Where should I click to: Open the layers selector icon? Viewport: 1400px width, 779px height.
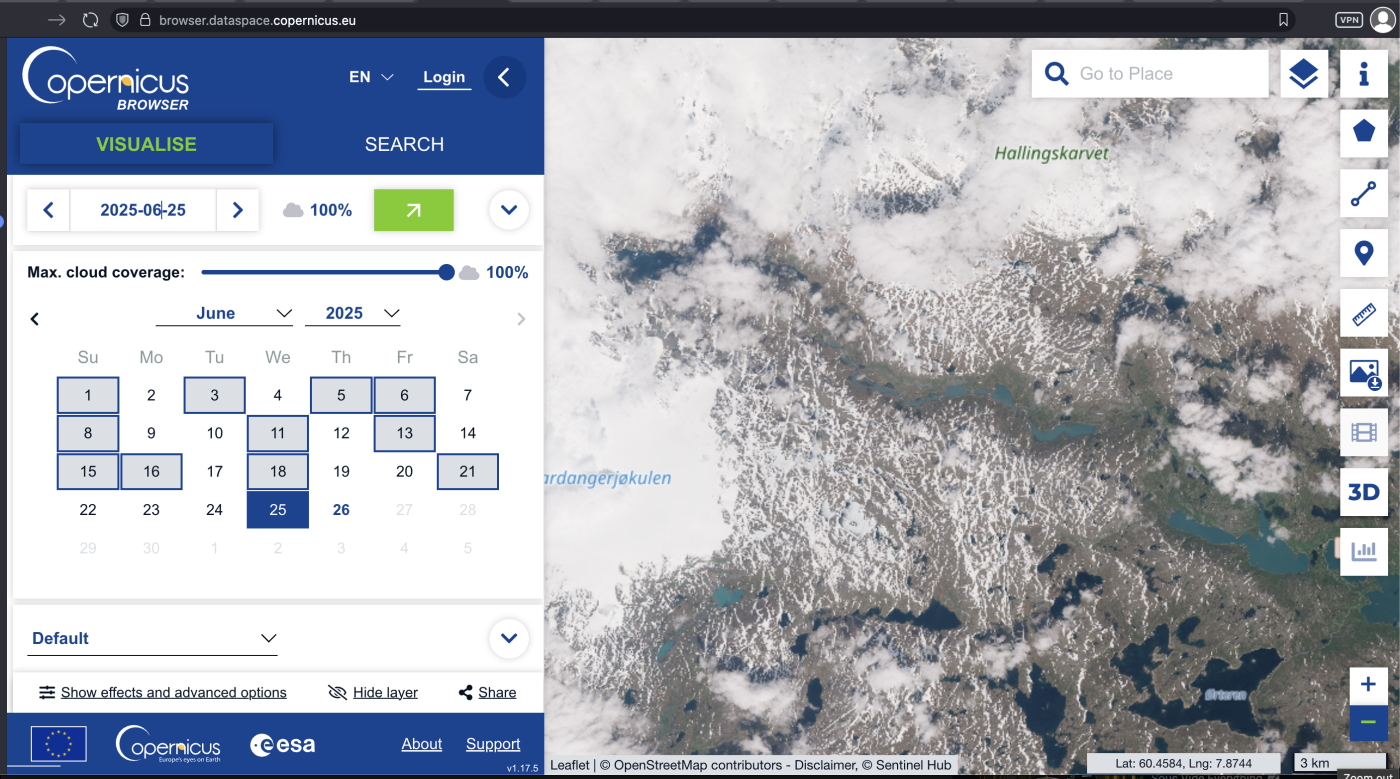click(x=1303, y=74)
